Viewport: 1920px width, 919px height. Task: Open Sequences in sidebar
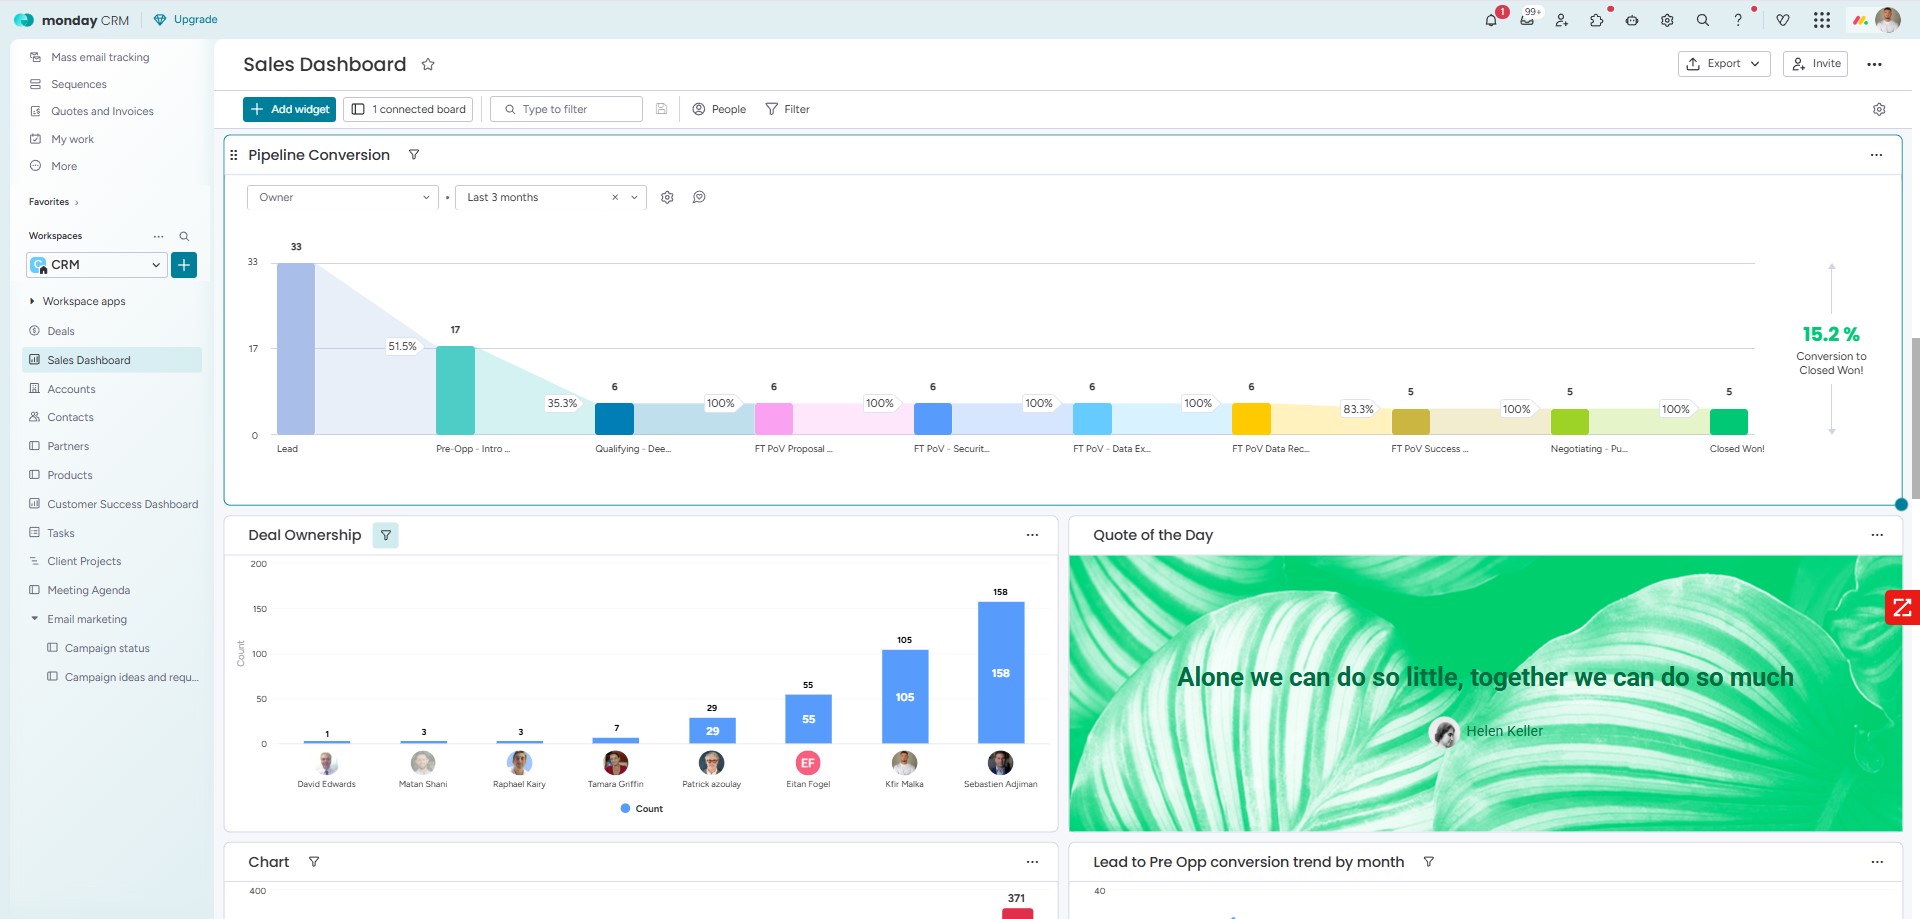click(79, 84)
